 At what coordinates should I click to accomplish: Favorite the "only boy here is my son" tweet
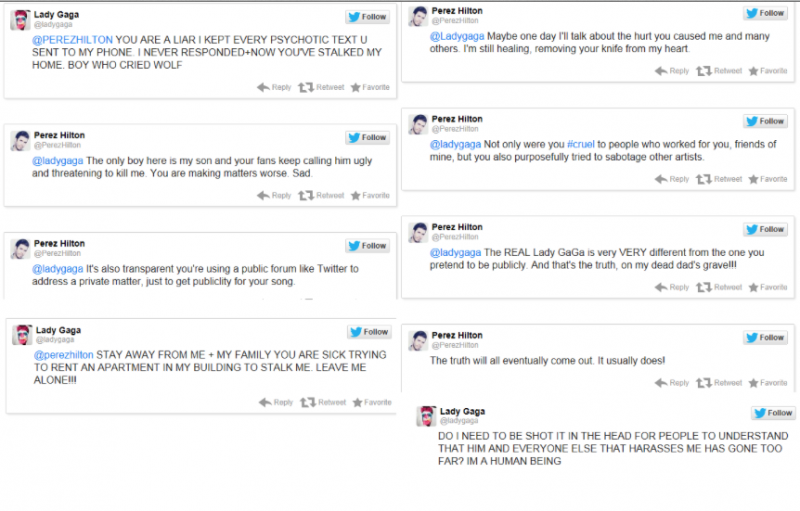click(x=370, y=195)
